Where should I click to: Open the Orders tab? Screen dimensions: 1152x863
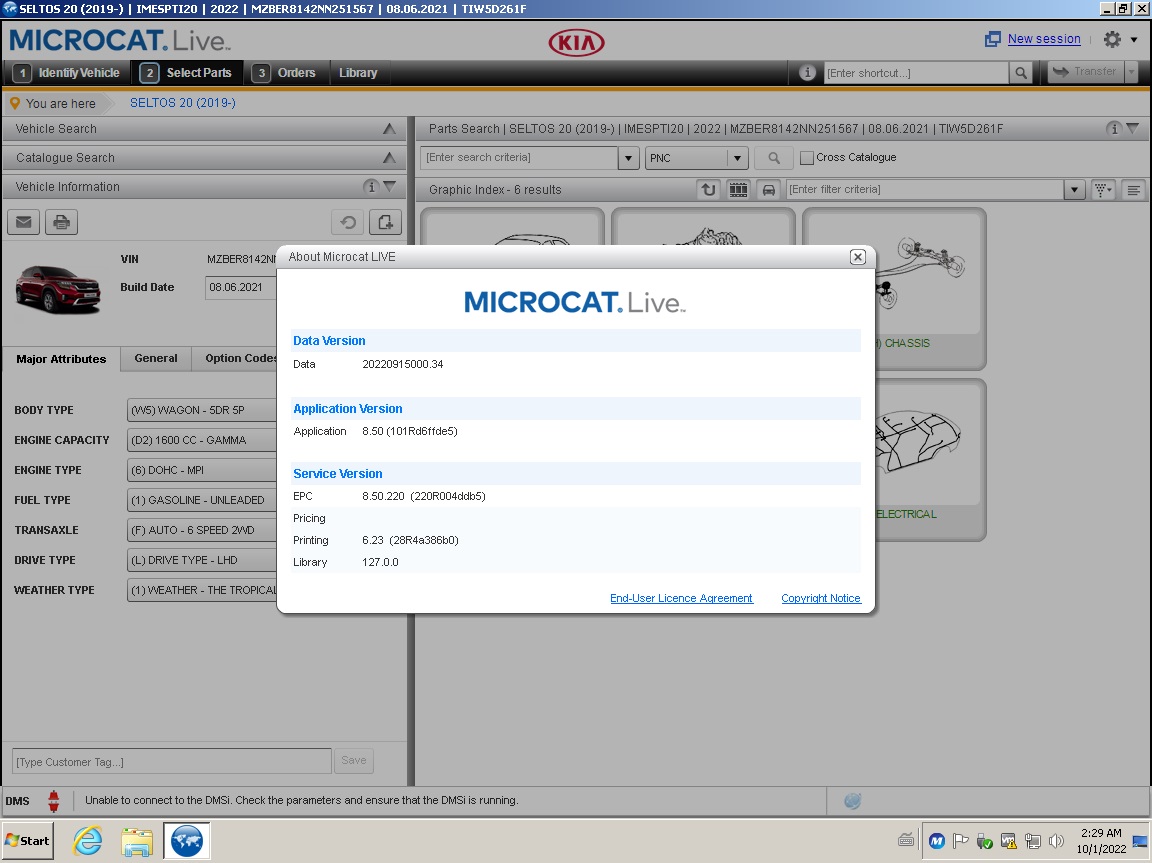pyautogui.click(x=284, y=73)
